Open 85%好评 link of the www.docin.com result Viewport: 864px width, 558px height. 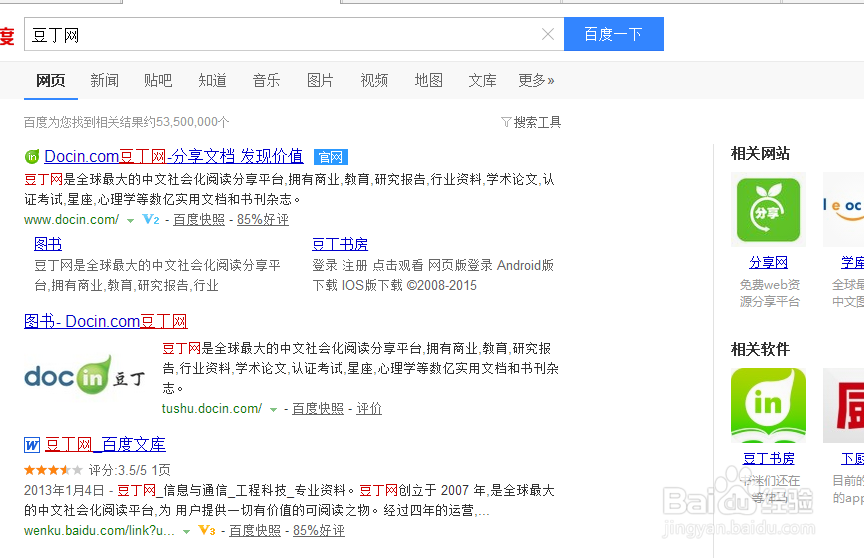point(263,220)
